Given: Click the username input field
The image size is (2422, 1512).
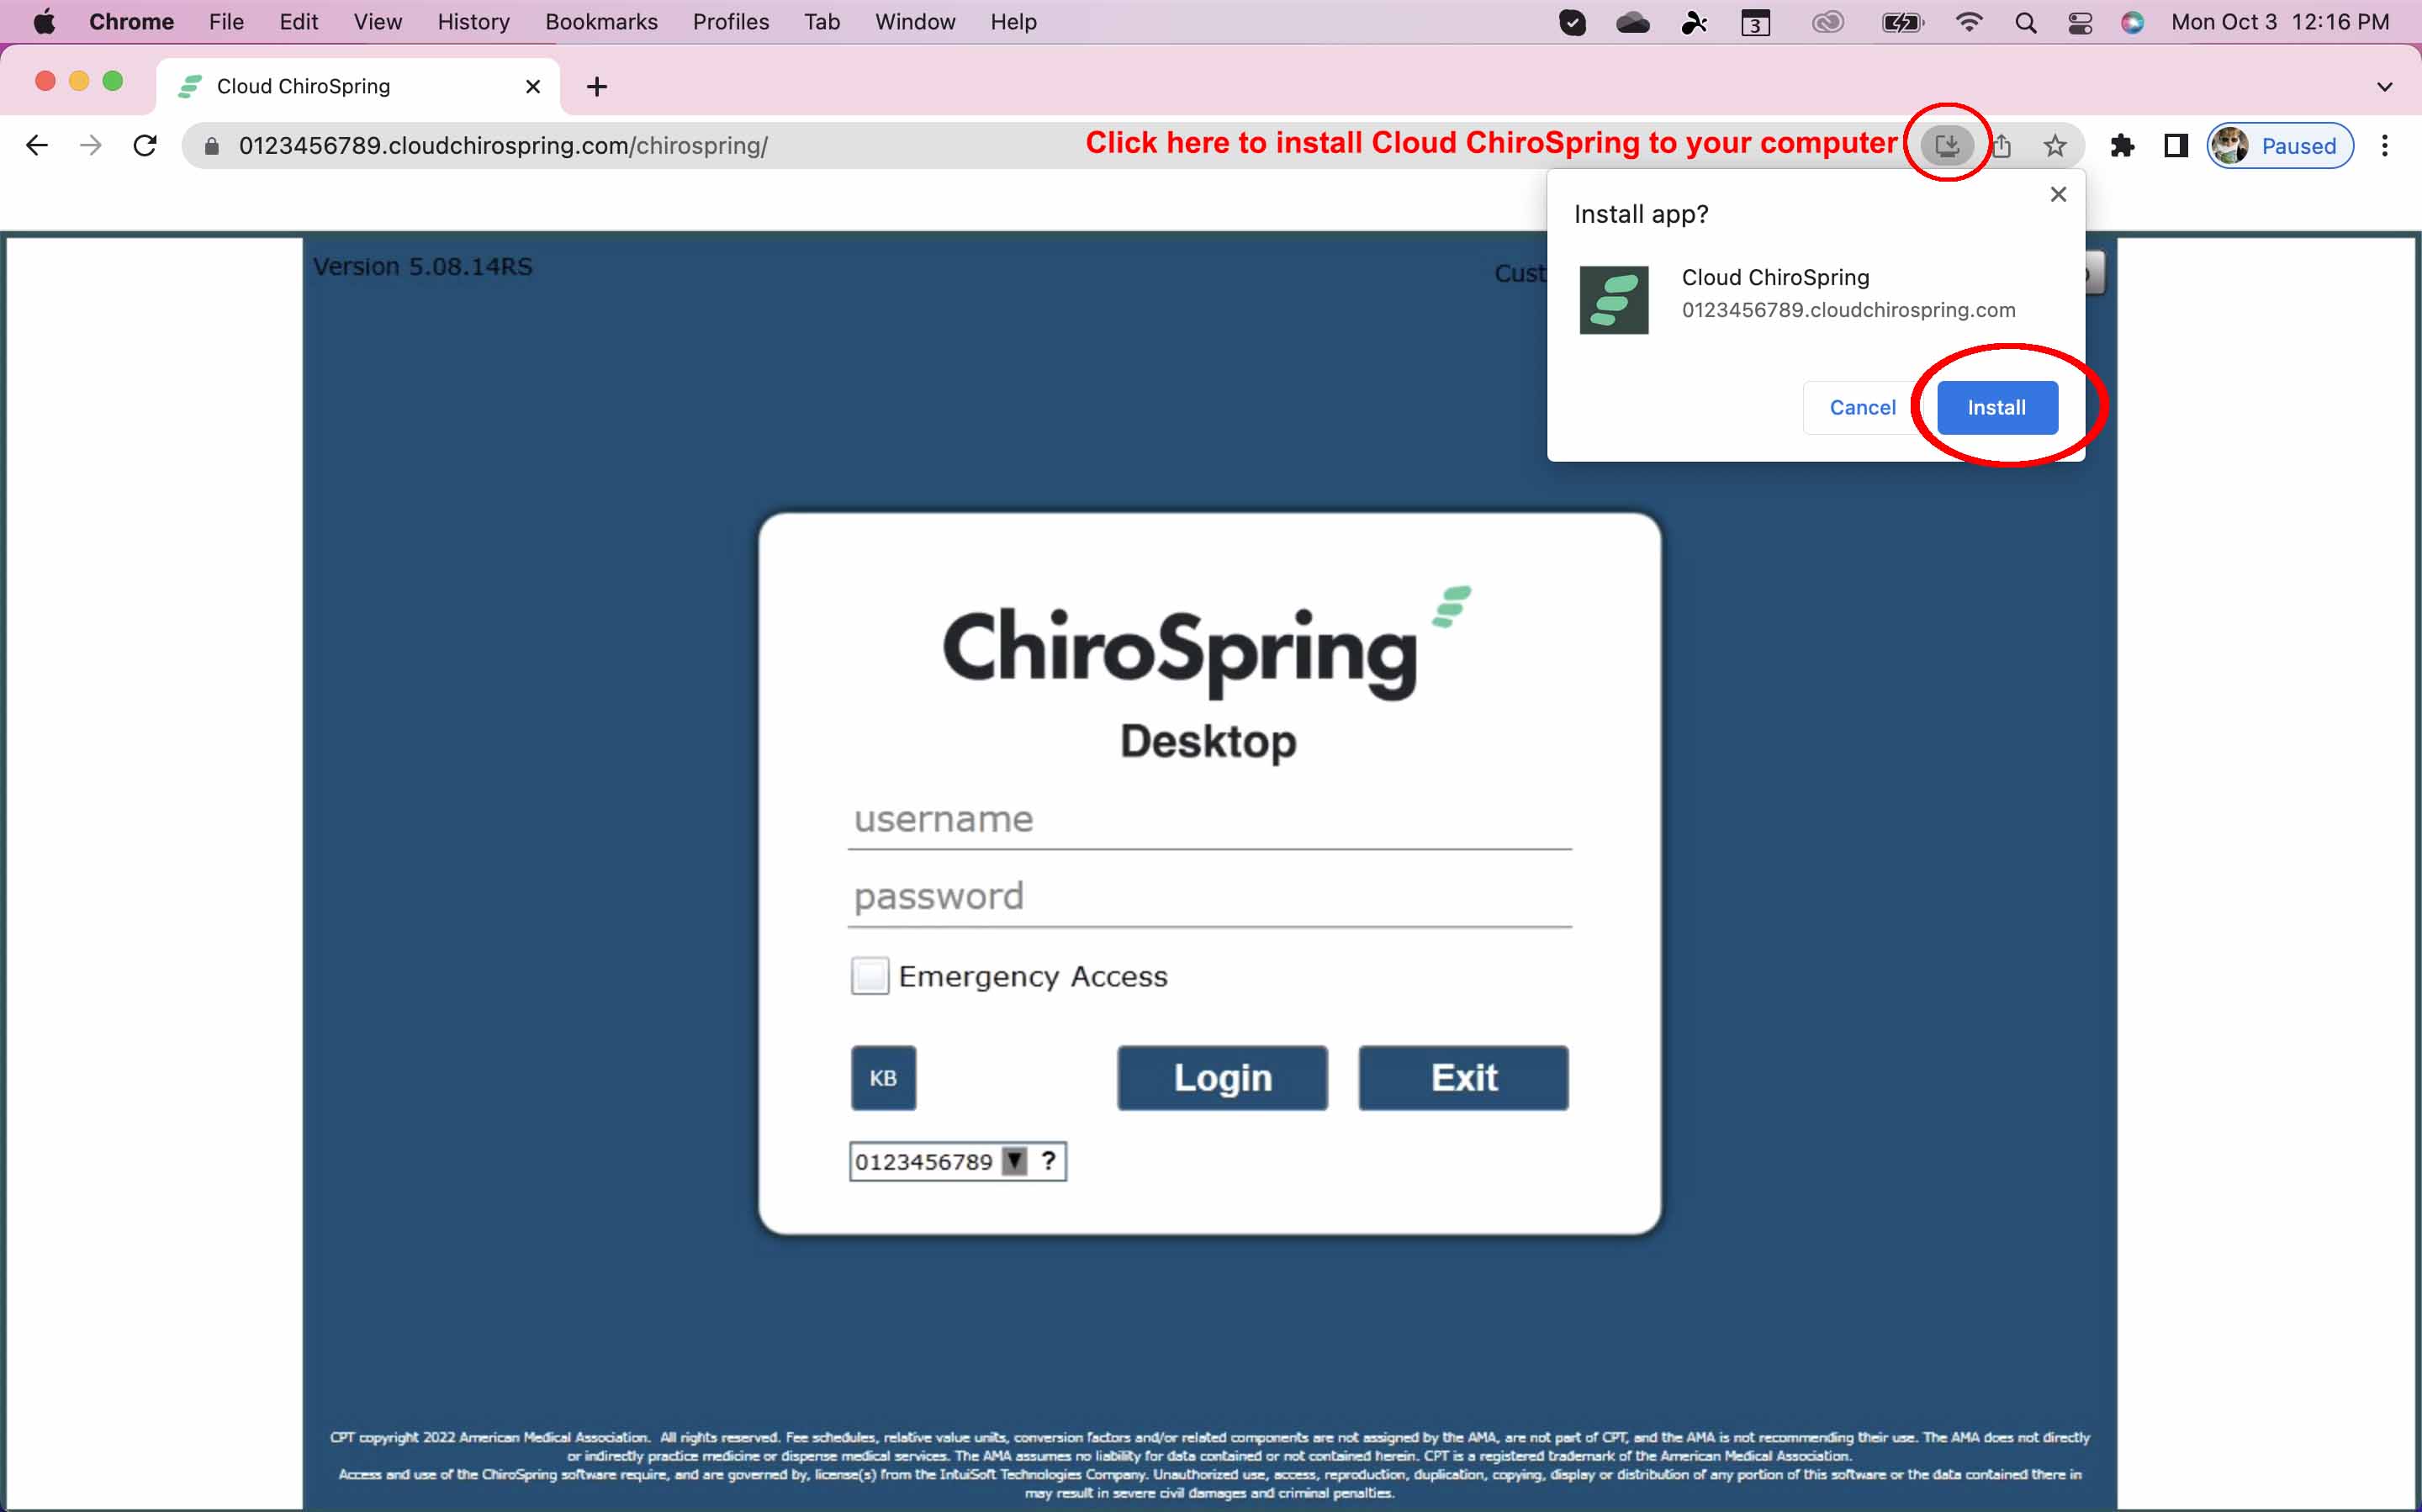Looking at the screenshot, I should pyautogui.click(x=1209, y=819).
